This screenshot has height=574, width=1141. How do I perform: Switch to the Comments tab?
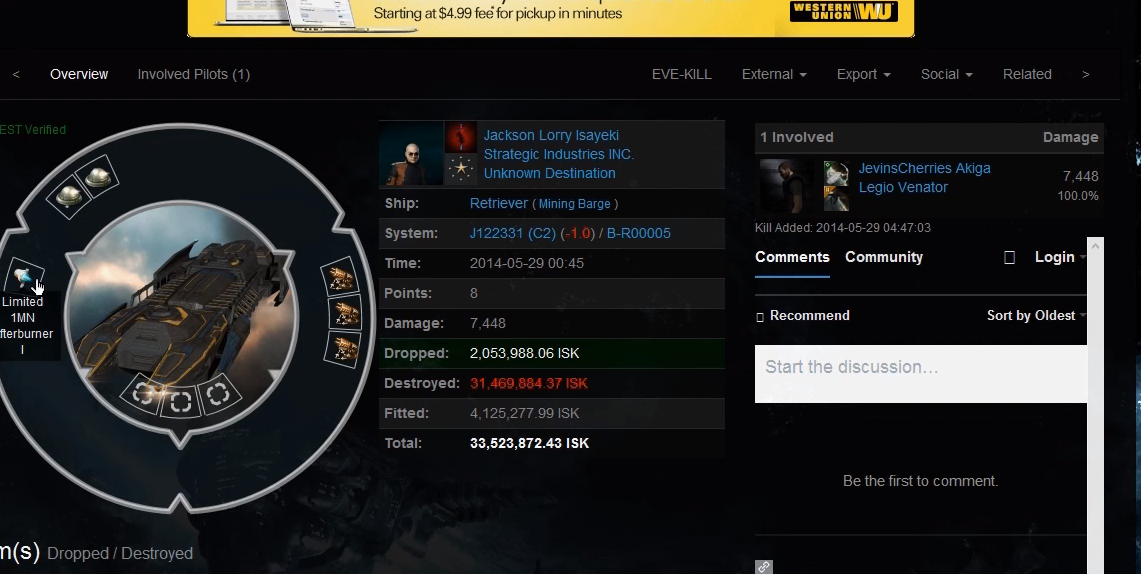coord(792,258)
